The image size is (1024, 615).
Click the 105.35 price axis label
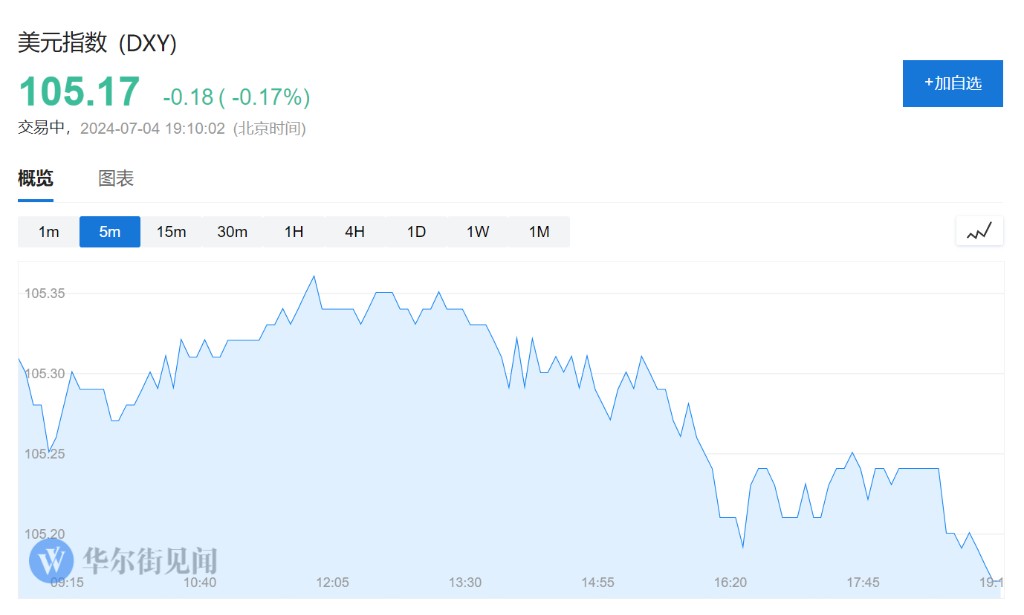45,294
